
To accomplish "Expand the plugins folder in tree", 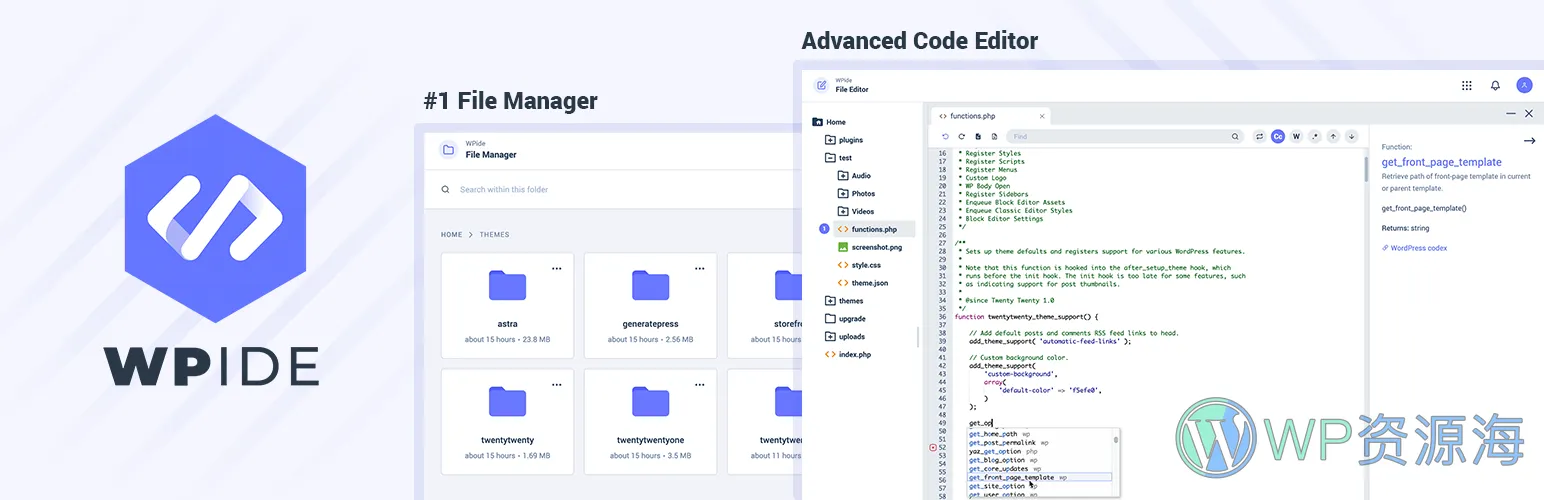I will tap(830, 140).
